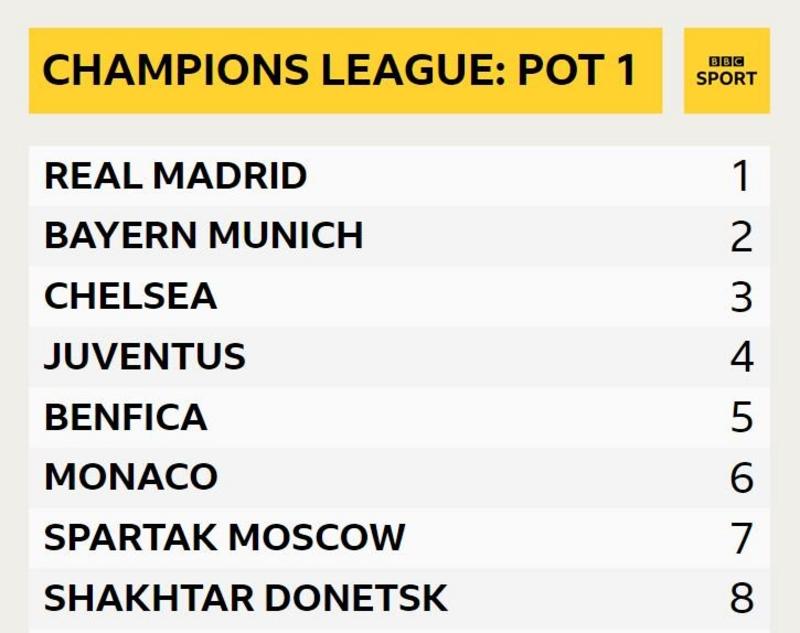Viewport: 800px width, 633px height.
Task: Select the Benfica team name
Action: (x=126, y=417)
